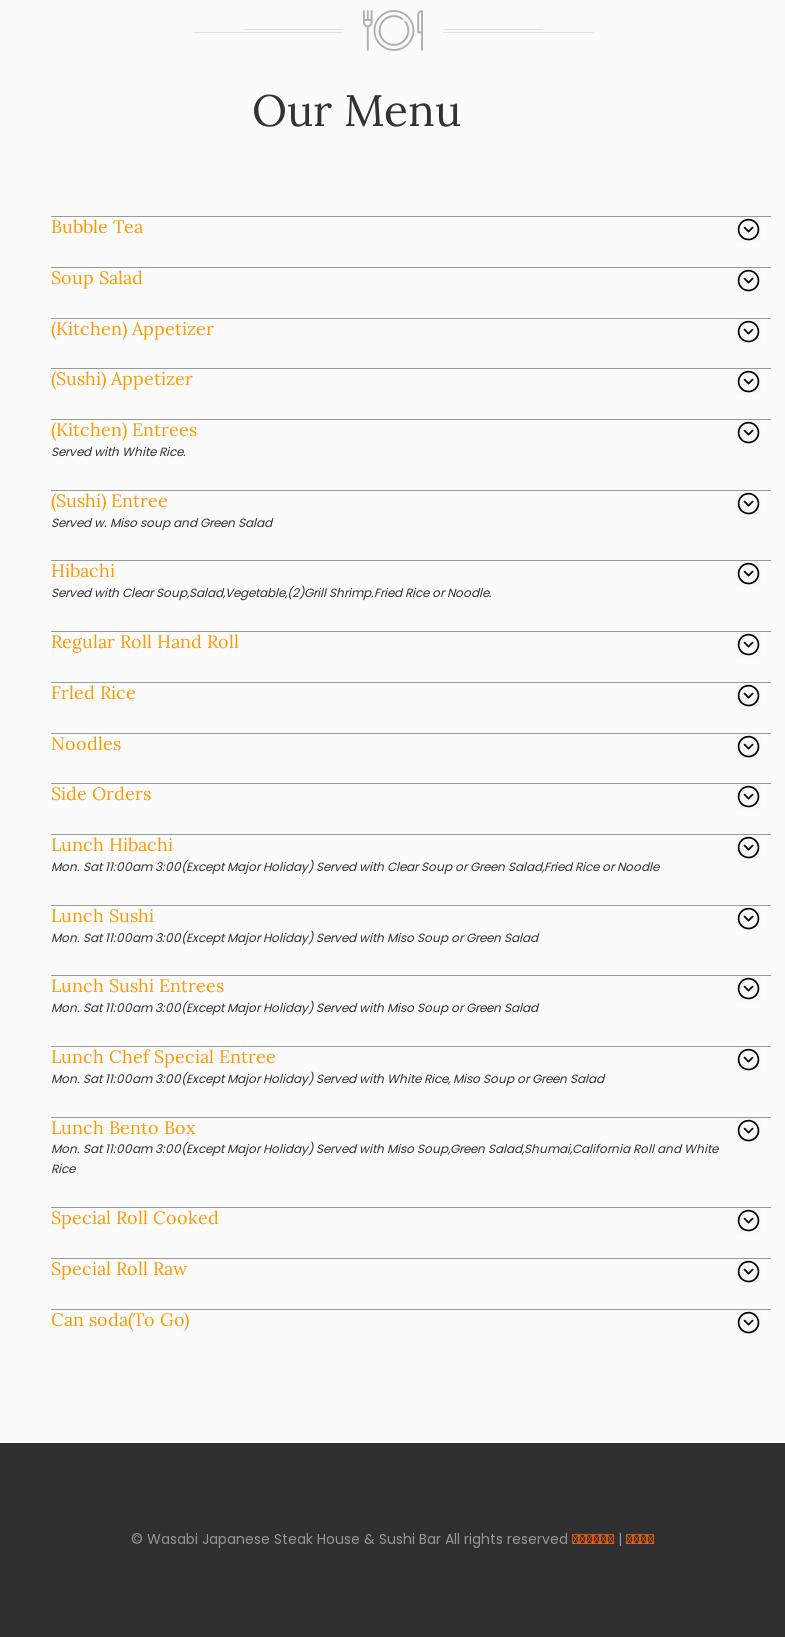Open the Special Roll Raw category
Screen dimensions: 785x1637
tap(119, 1269)
